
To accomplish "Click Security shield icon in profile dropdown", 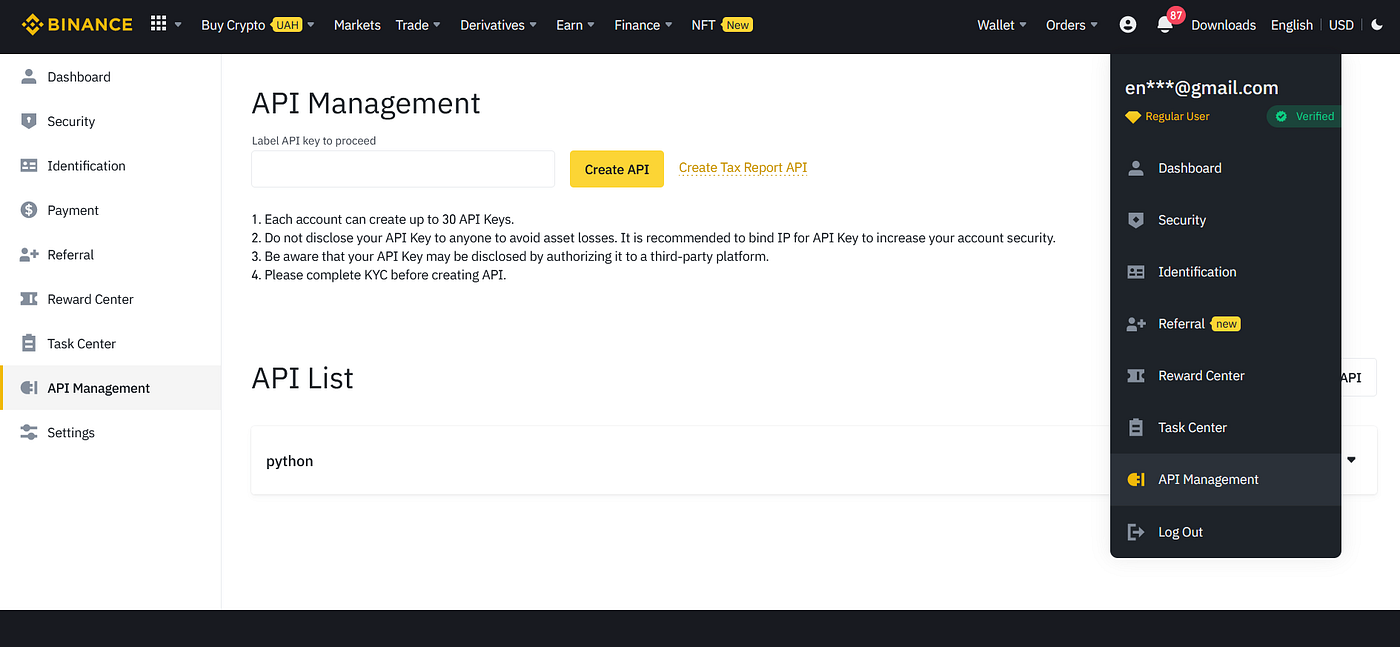I will click(1136, 220).
